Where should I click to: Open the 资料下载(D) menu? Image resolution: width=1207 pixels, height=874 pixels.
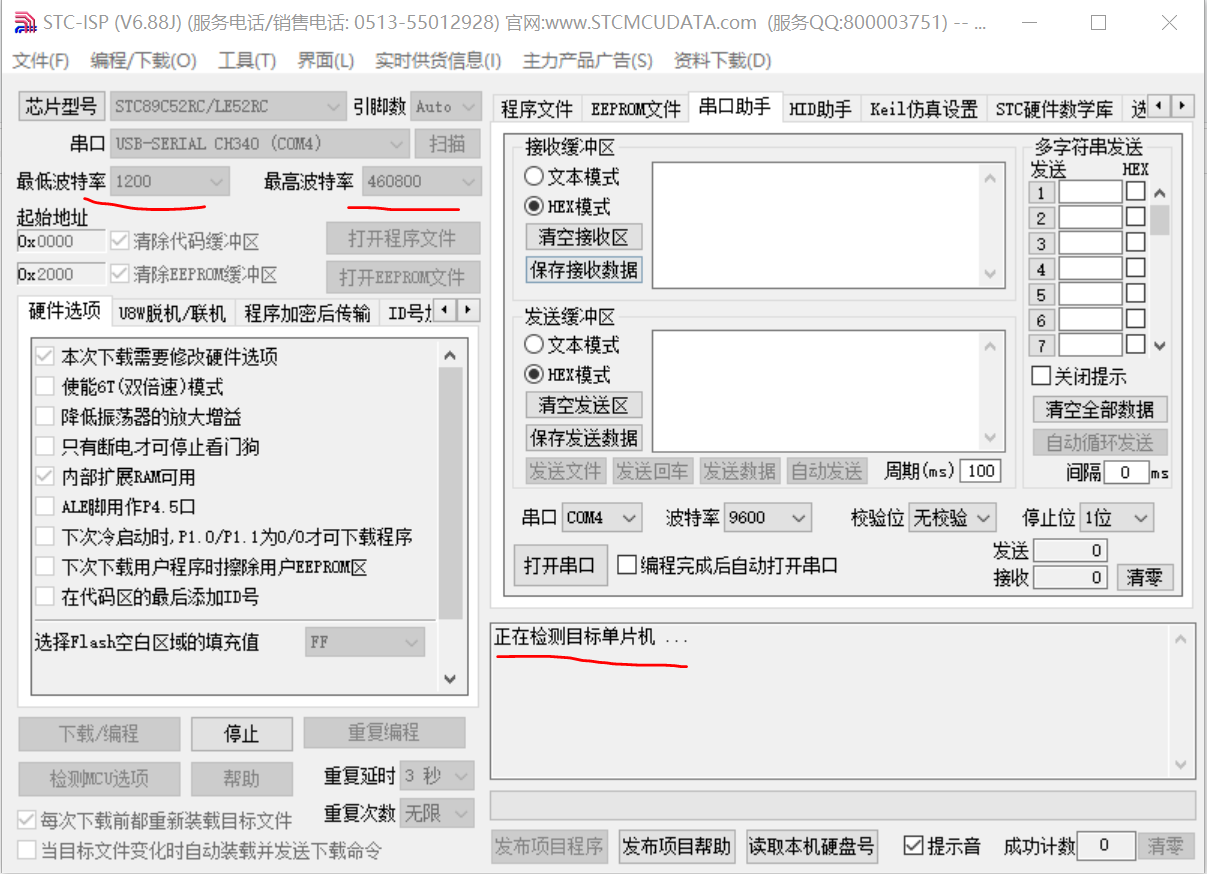(x=723, y=61)
